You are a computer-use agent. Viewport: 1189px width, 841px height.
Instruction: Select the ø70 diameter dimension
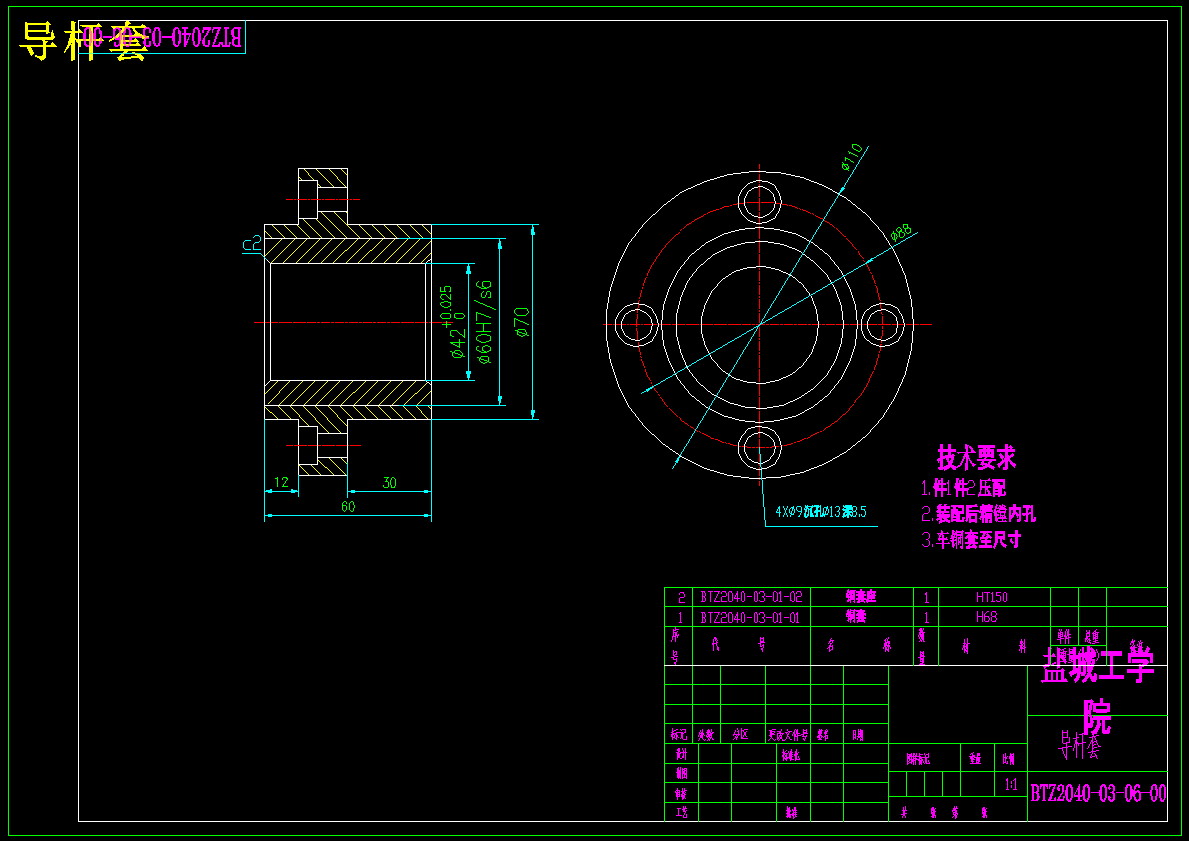pos(521,322)
